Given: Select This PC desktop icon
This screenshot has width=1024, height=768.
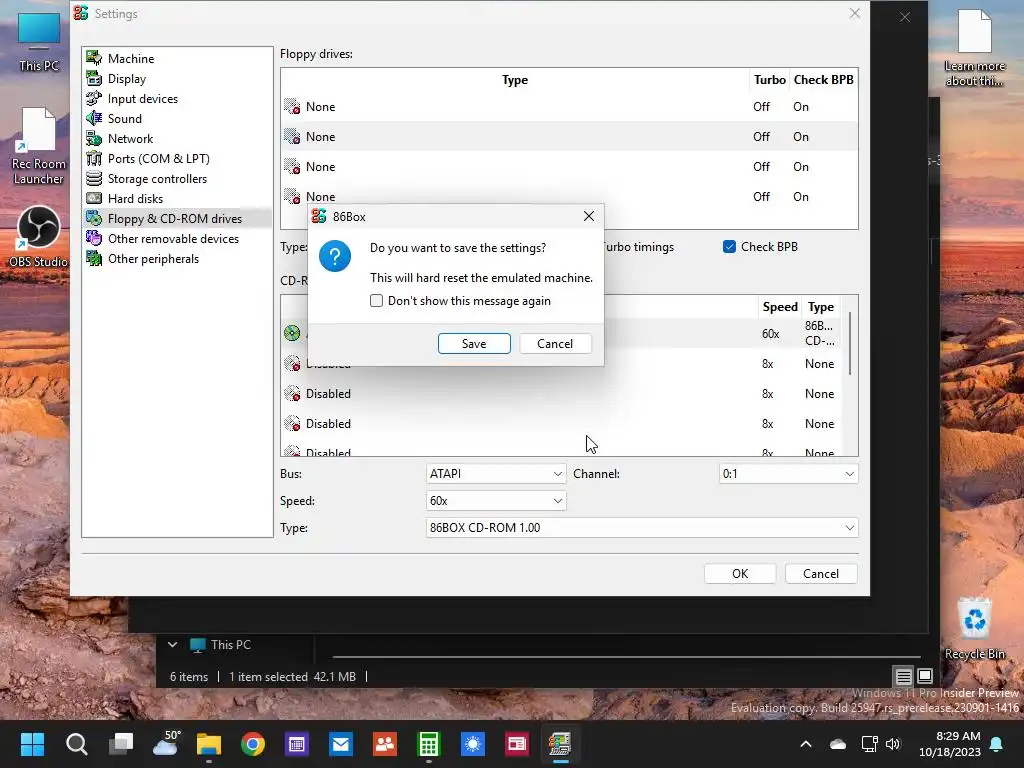Looking at the screenshot, I should click(39, 42).
